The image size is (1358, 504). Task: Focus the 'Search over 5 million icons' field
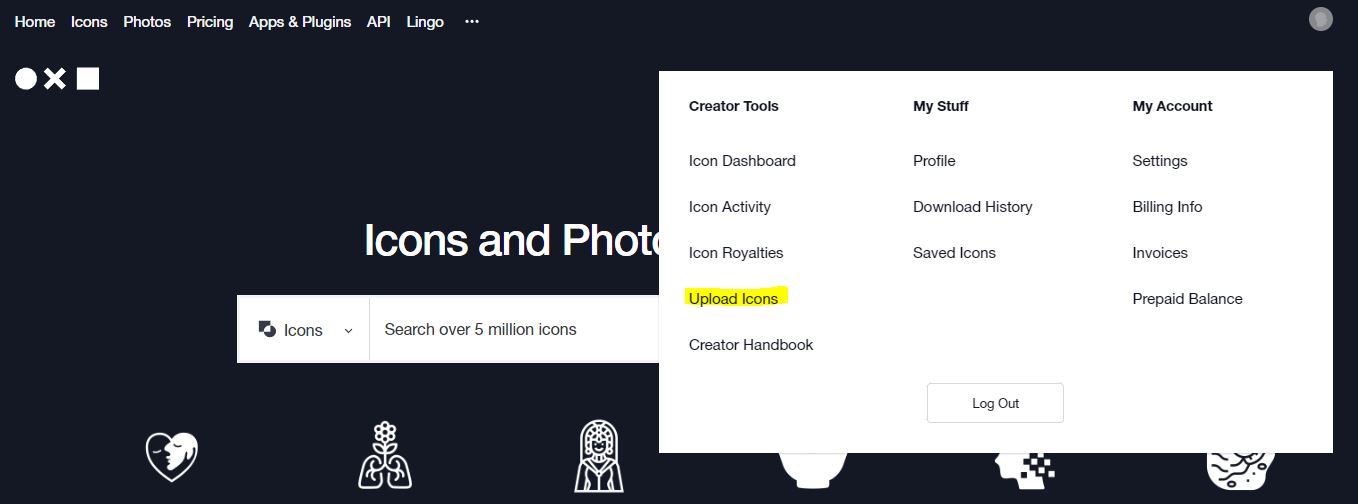pyautogui.click(x=514, y=329)
